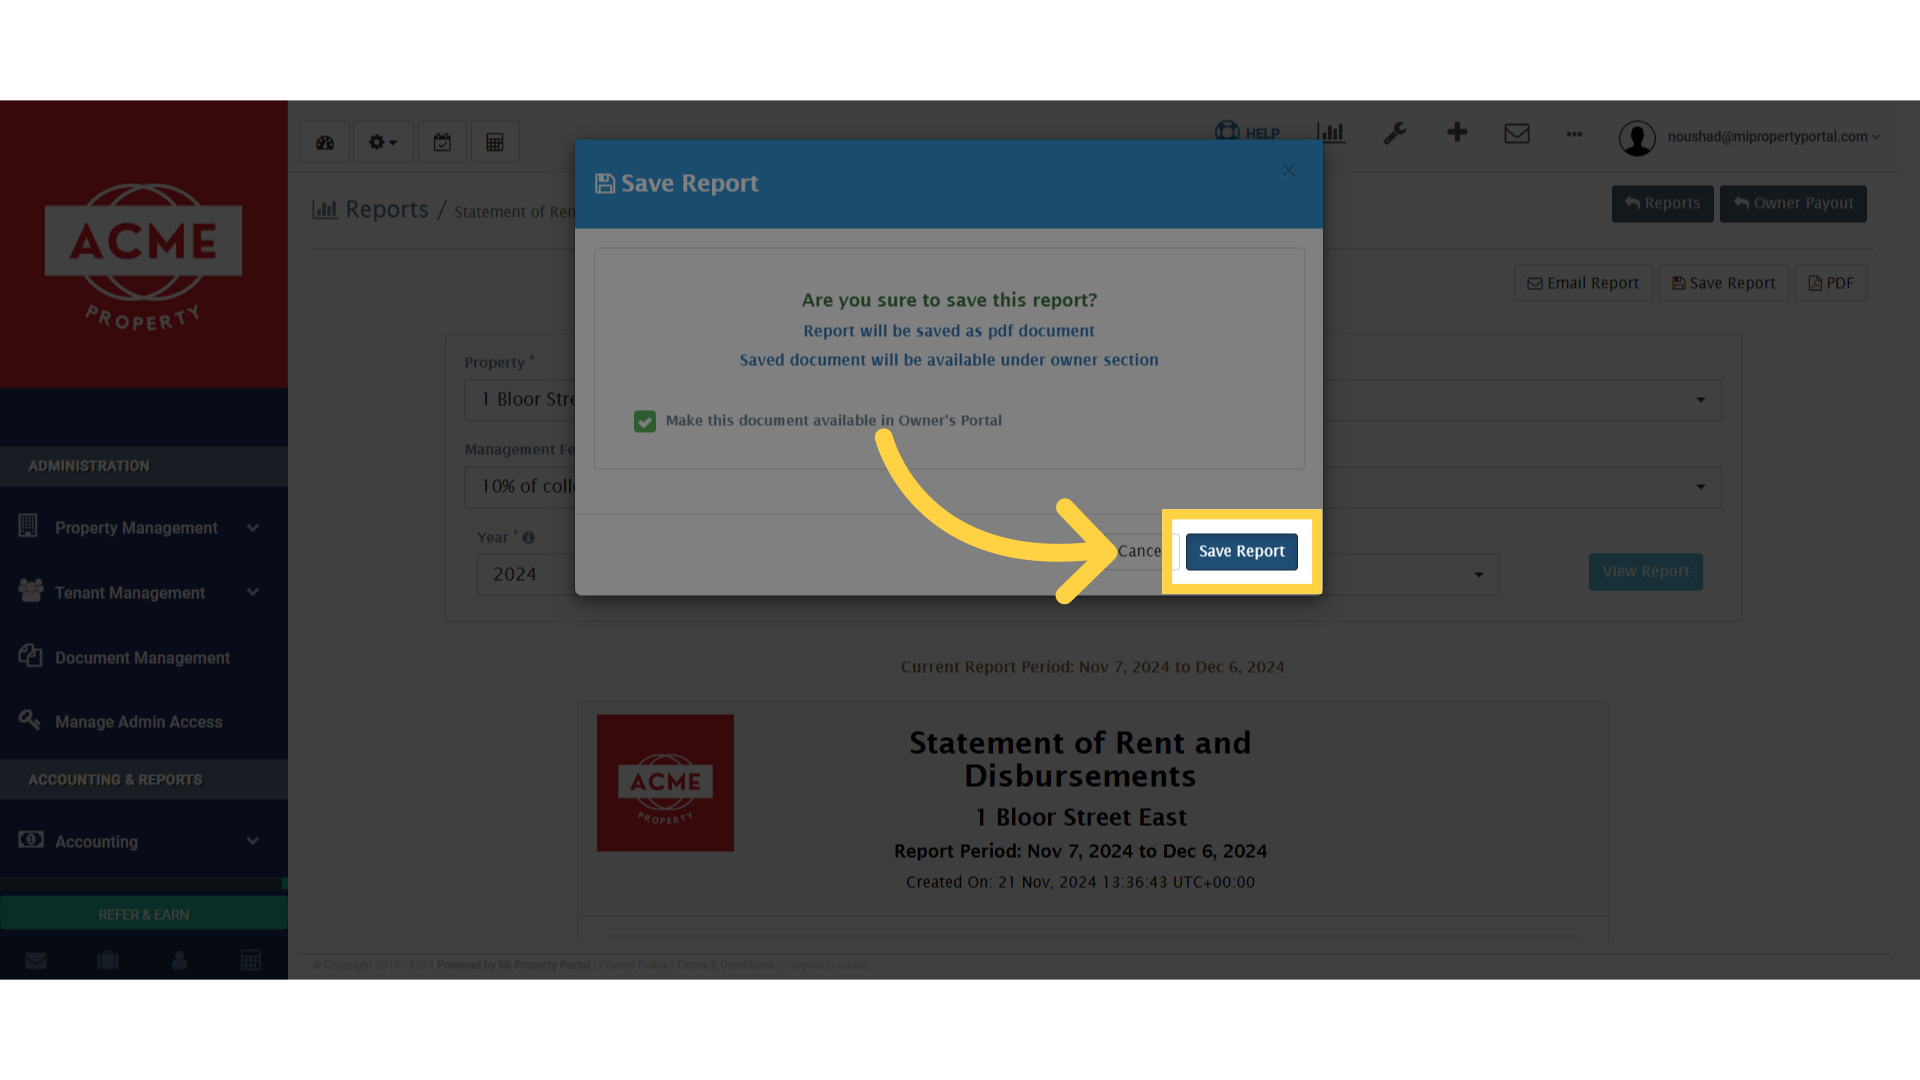Open Document Management in sidebar
The image size is (1920, 1080).
pos(144,658)
